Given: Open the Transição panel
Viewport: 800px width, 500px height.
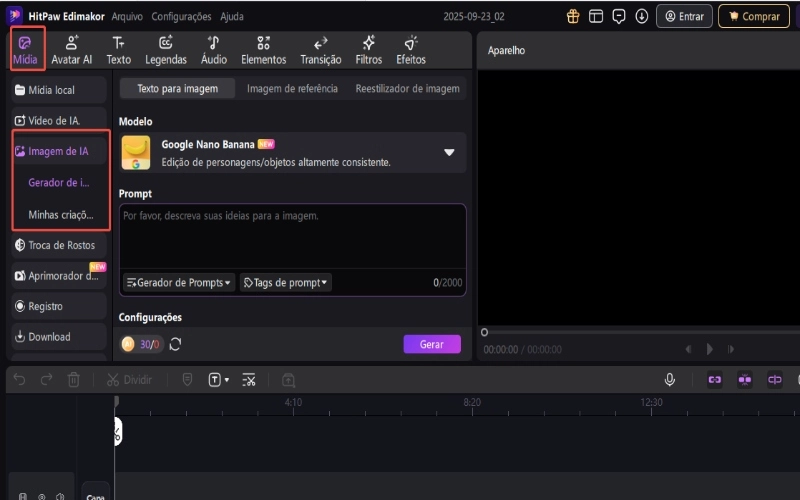Looking at the screenshot, I should (320, 49).
